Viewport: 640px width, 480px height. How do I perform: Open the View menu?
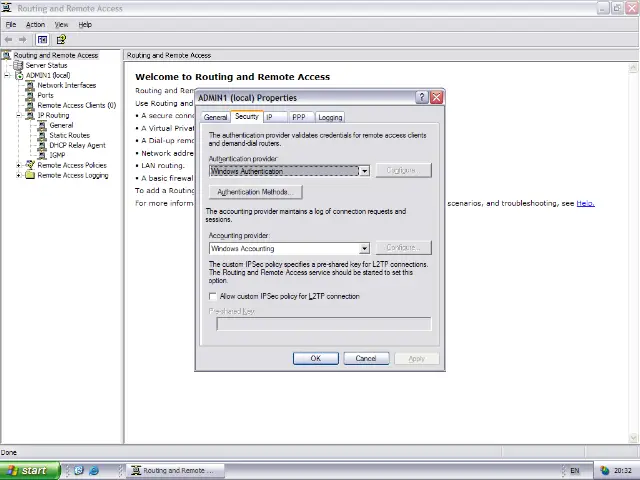click(62, 24)
